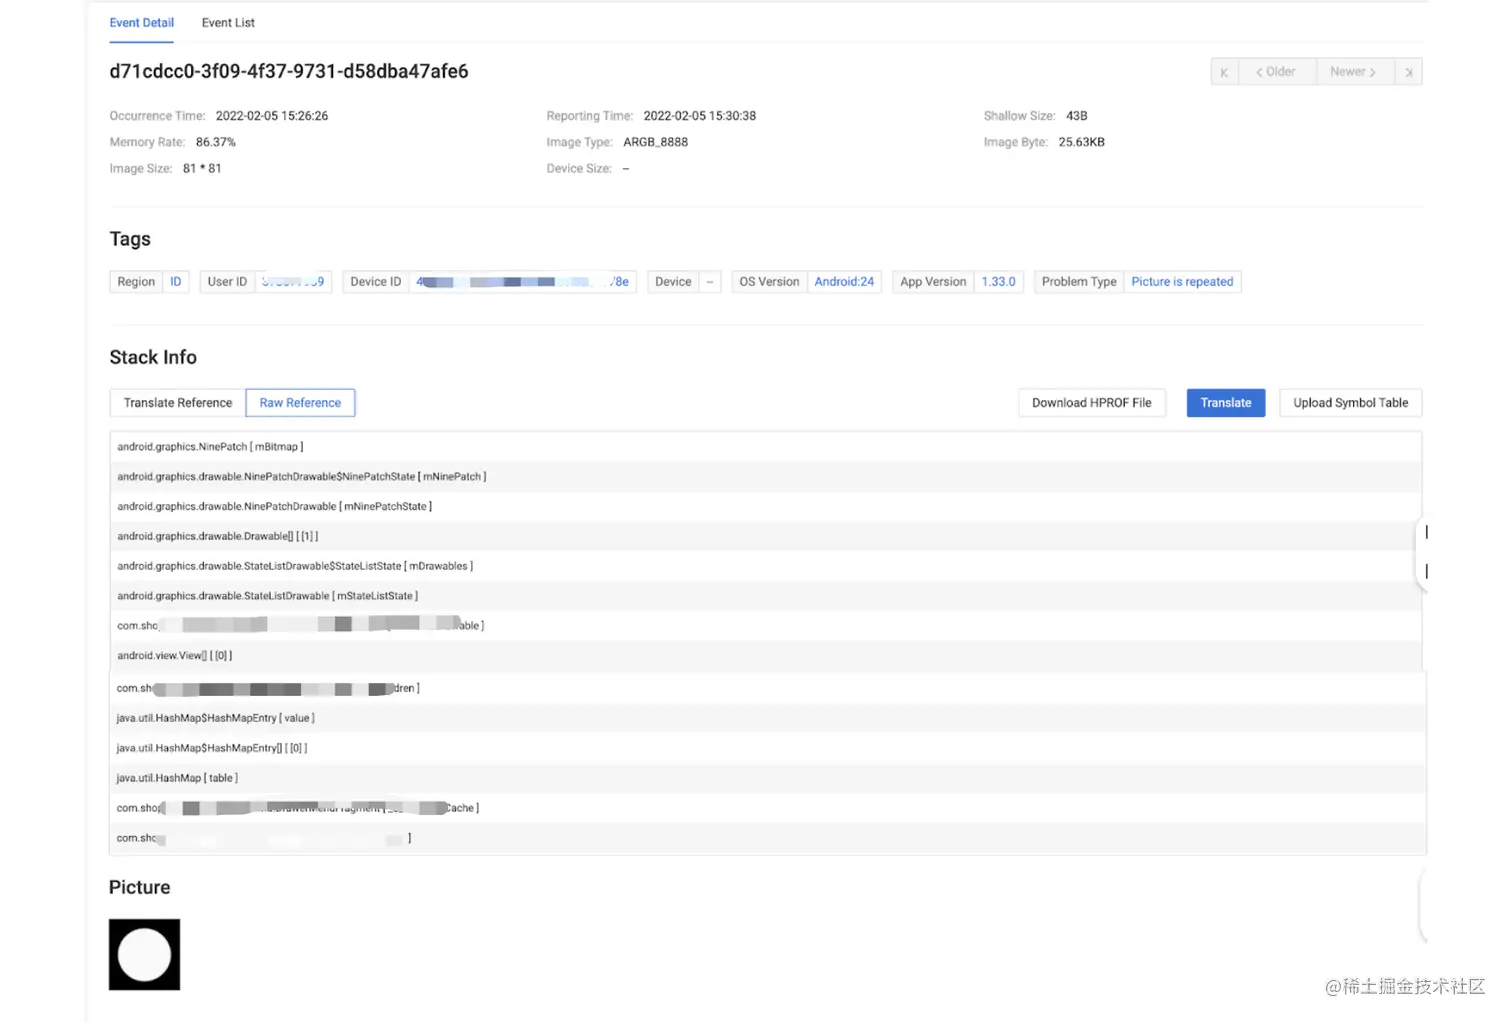Go to the Older event
1512x1023 pixels.
[x=1277, y=72]
